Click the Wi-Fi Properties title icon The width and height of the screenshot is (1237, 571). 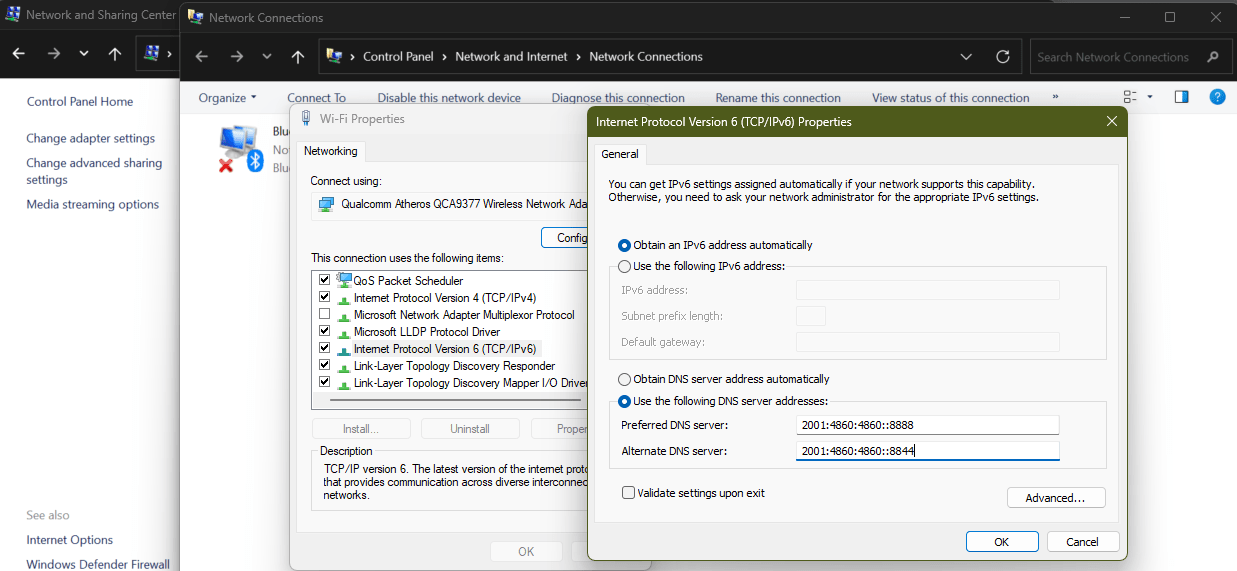pyautogui.click(x=305, y=118)
